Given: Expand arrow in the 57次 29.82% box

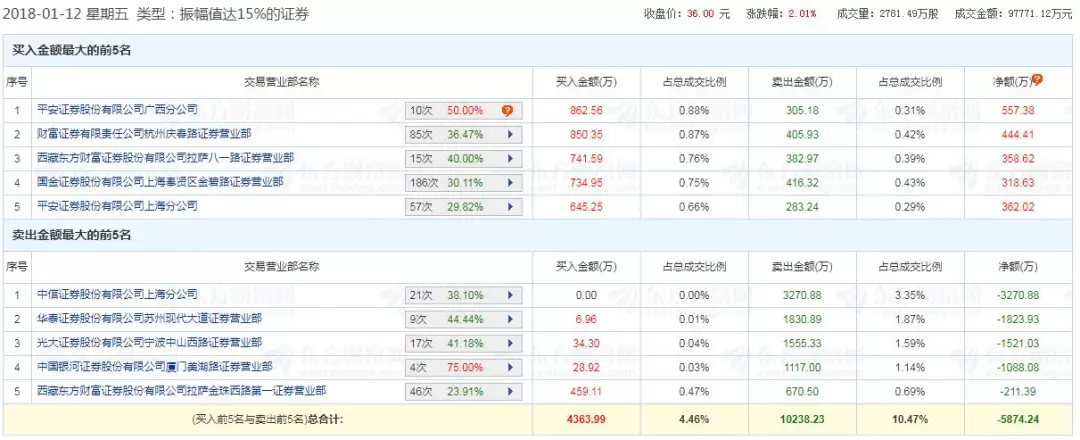Looking at the screenshot, I should [510, 207].
